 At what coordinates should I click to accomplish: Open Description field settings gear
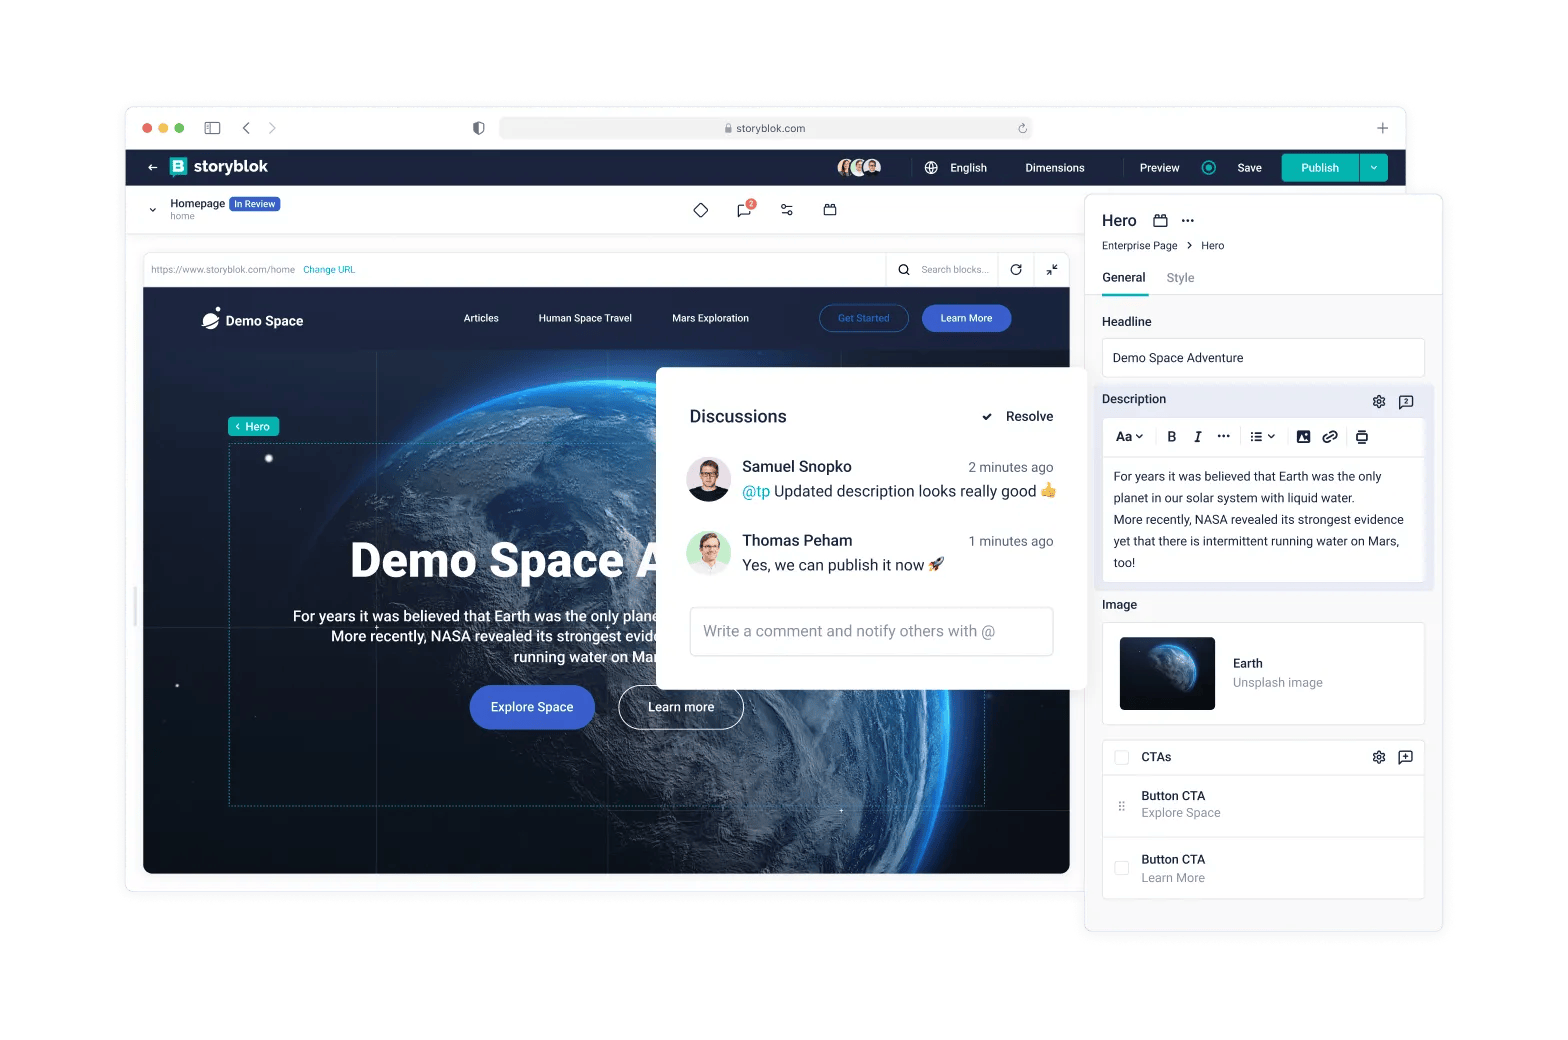(x=1379, y=401)
